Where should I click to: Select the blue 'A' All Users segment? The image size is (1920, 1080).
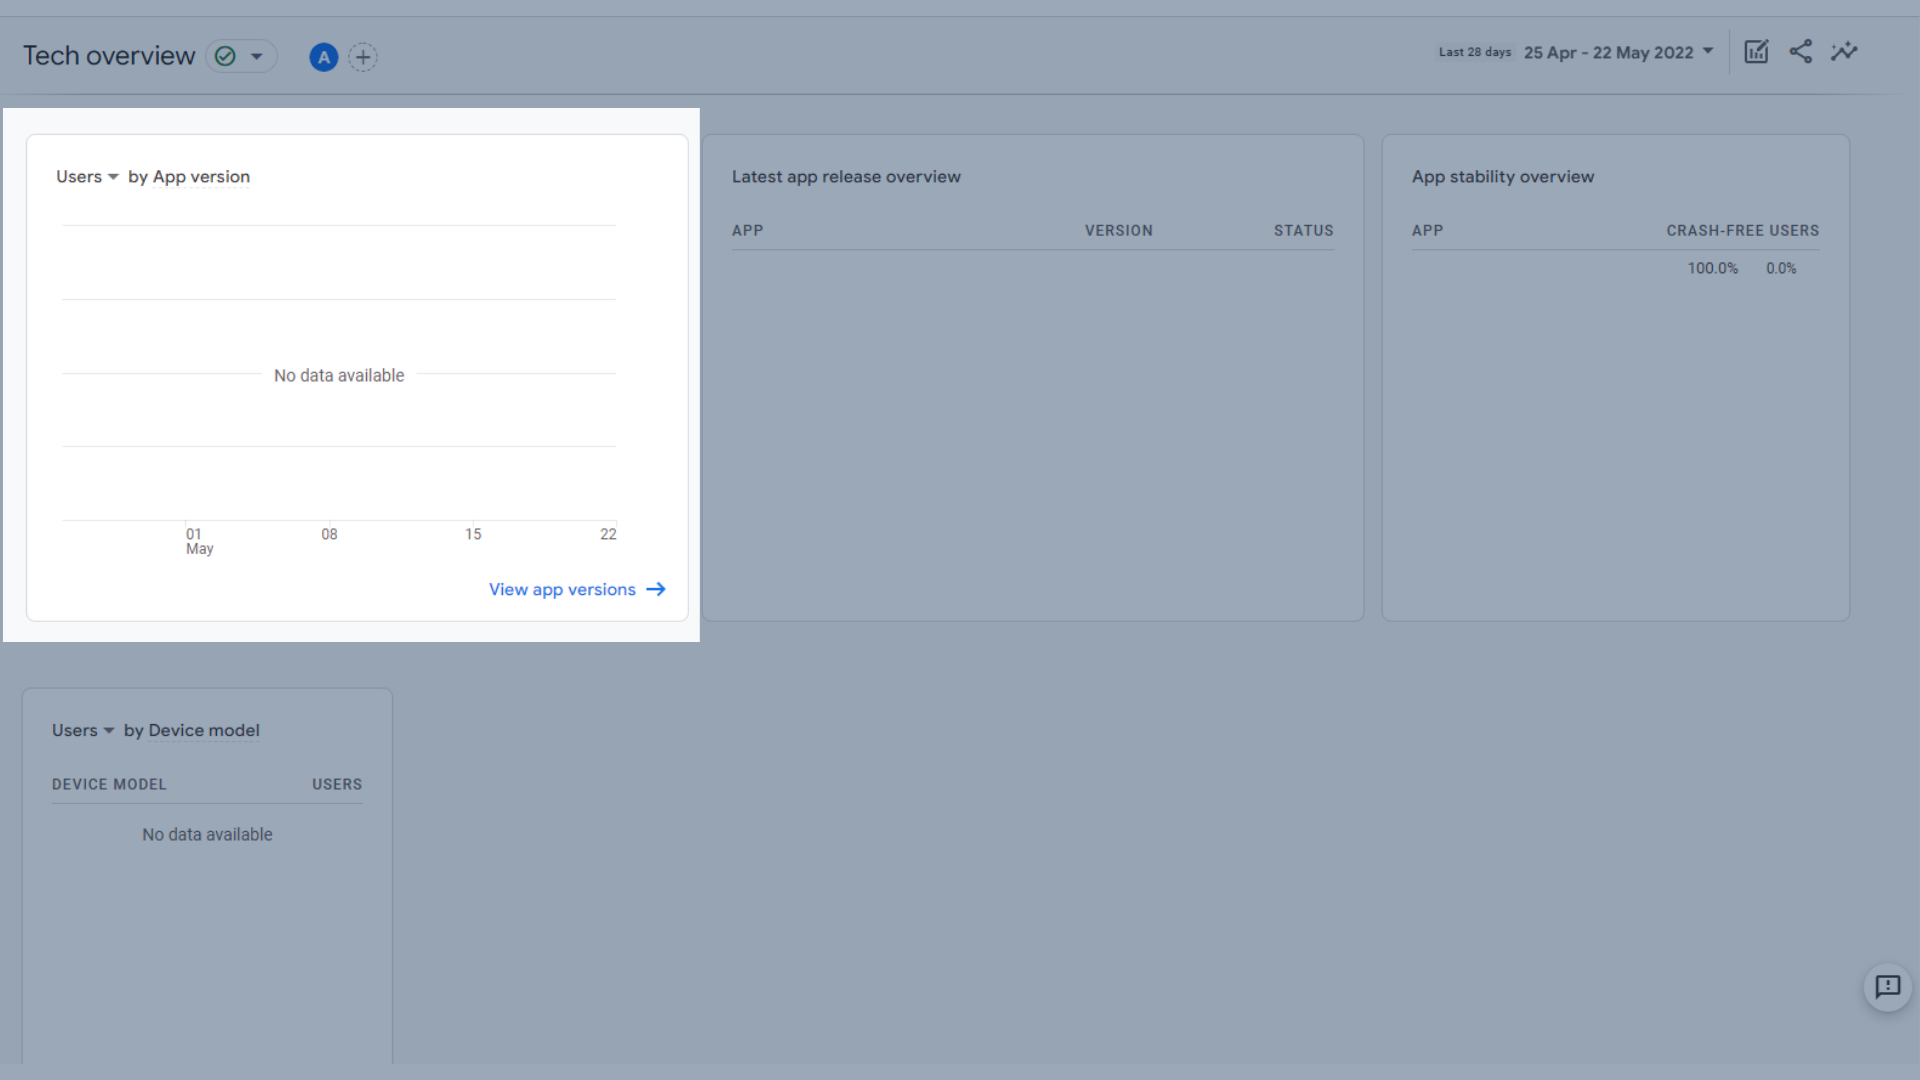point(323,57)
